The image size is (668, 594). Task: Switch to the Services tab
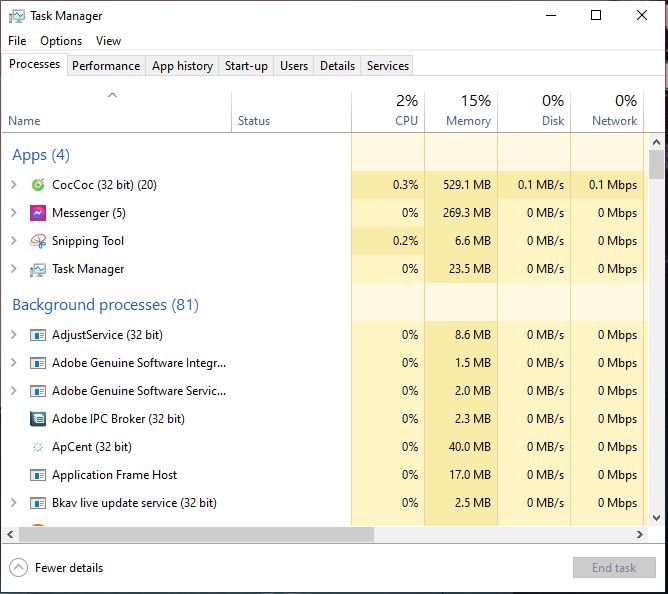(388, 66)
